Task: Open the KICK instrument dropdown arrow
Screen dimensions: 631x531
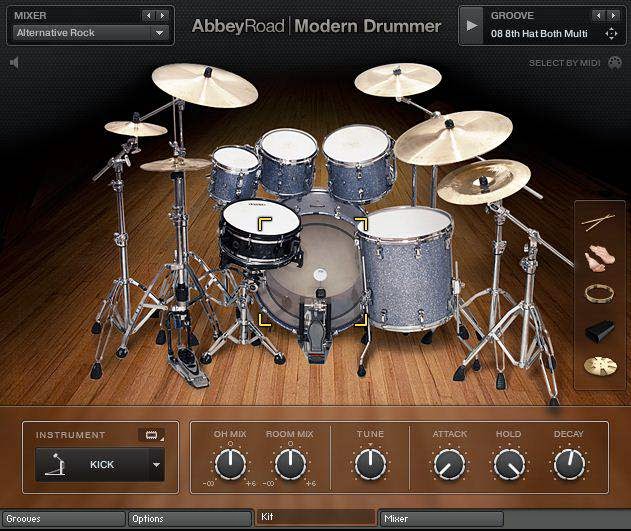Action: tap(157, 465)
